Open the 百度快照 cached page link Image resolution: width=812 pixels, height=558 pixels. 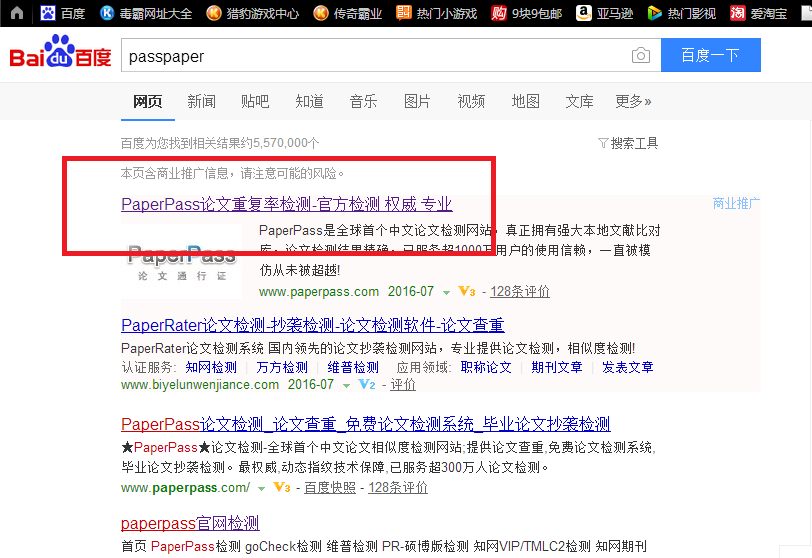[330, 488]
